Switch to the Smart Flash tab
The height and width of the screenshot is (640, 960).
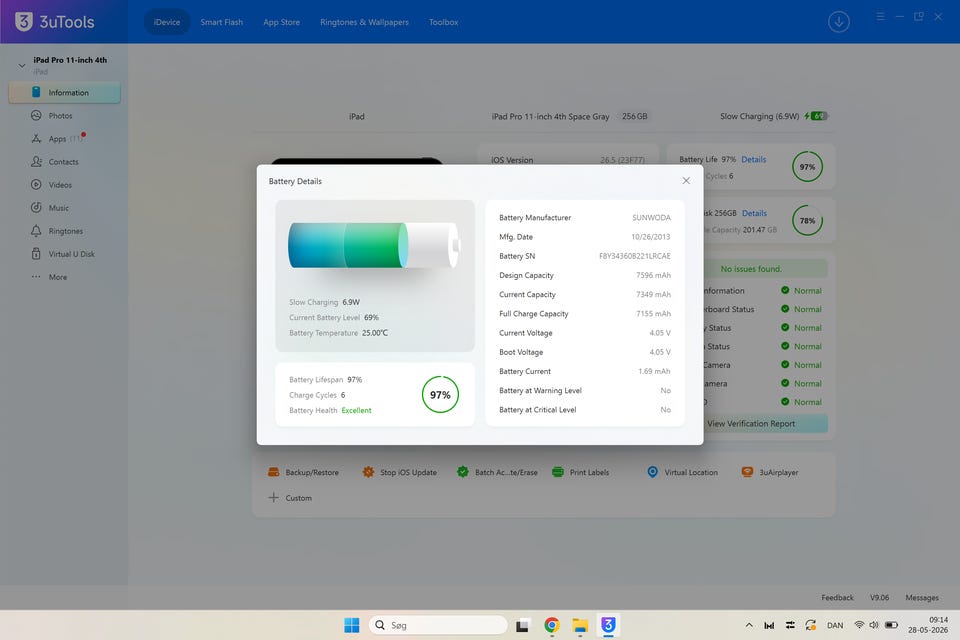click(x=222, y=22)
